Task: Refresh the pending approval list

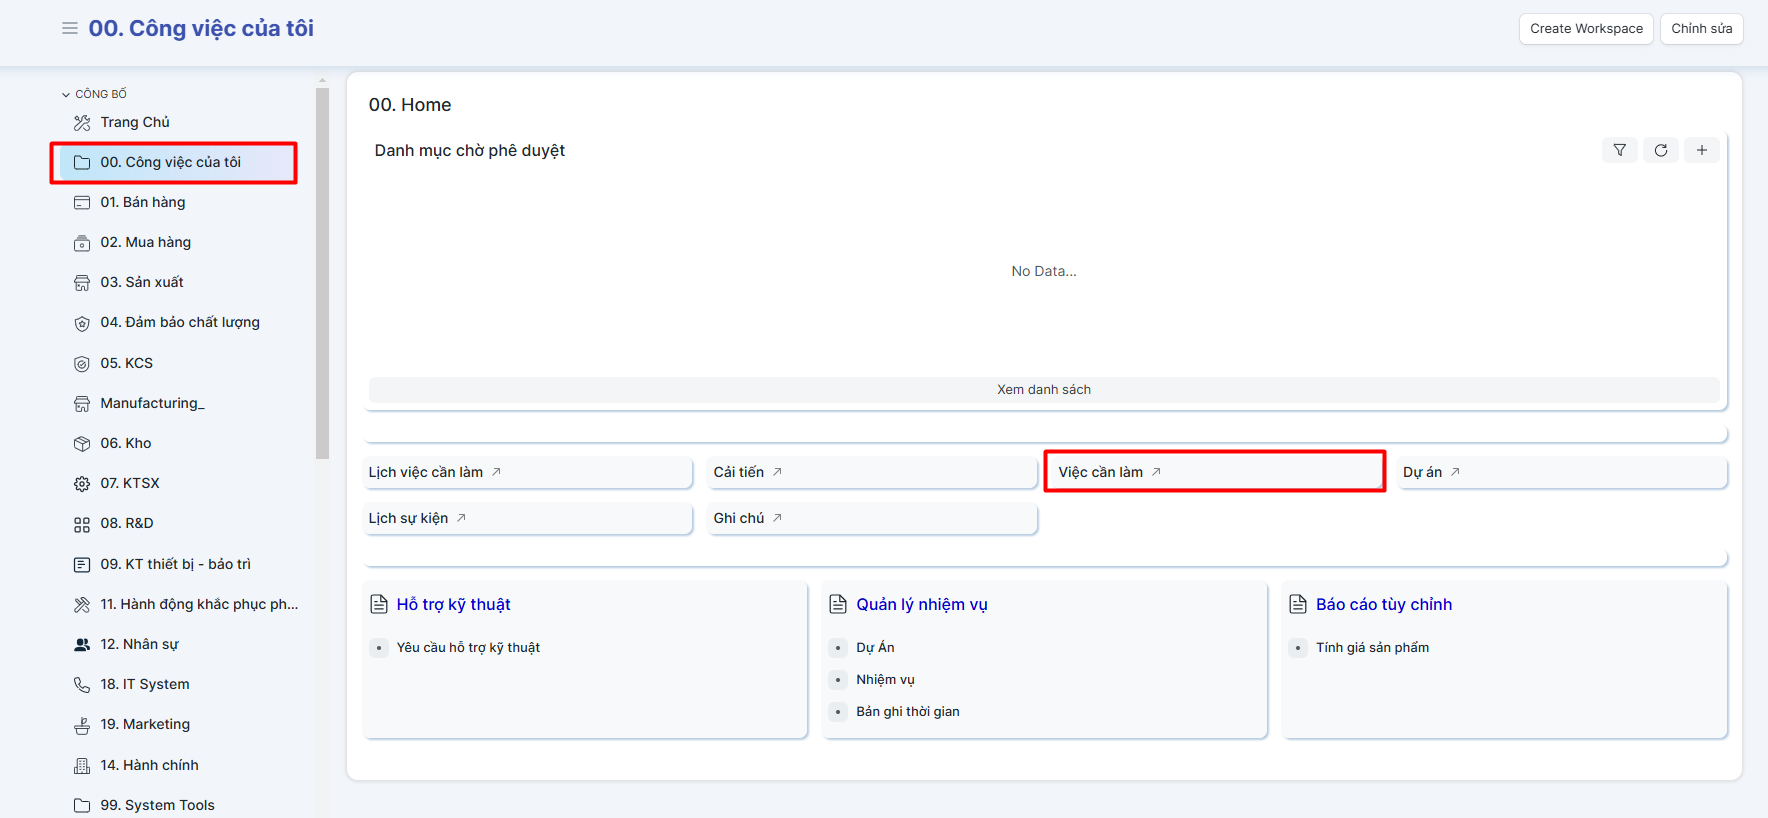Action: click(x=1660, y=150)
